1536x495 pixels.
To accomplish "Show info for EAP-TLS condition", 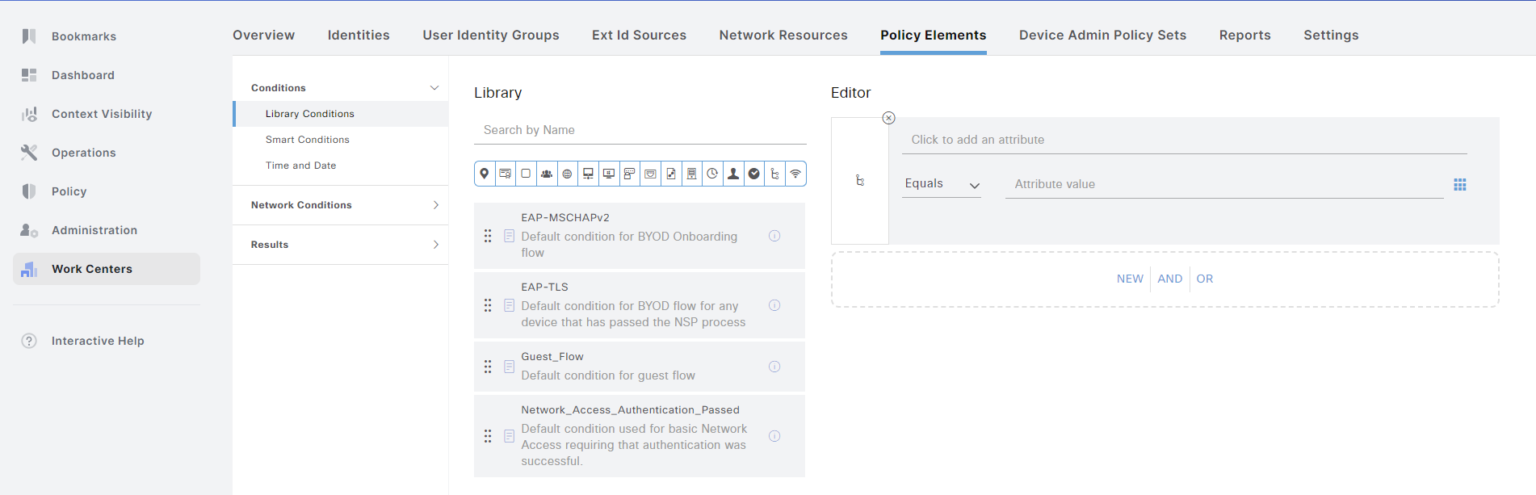I will coord(774,305).
